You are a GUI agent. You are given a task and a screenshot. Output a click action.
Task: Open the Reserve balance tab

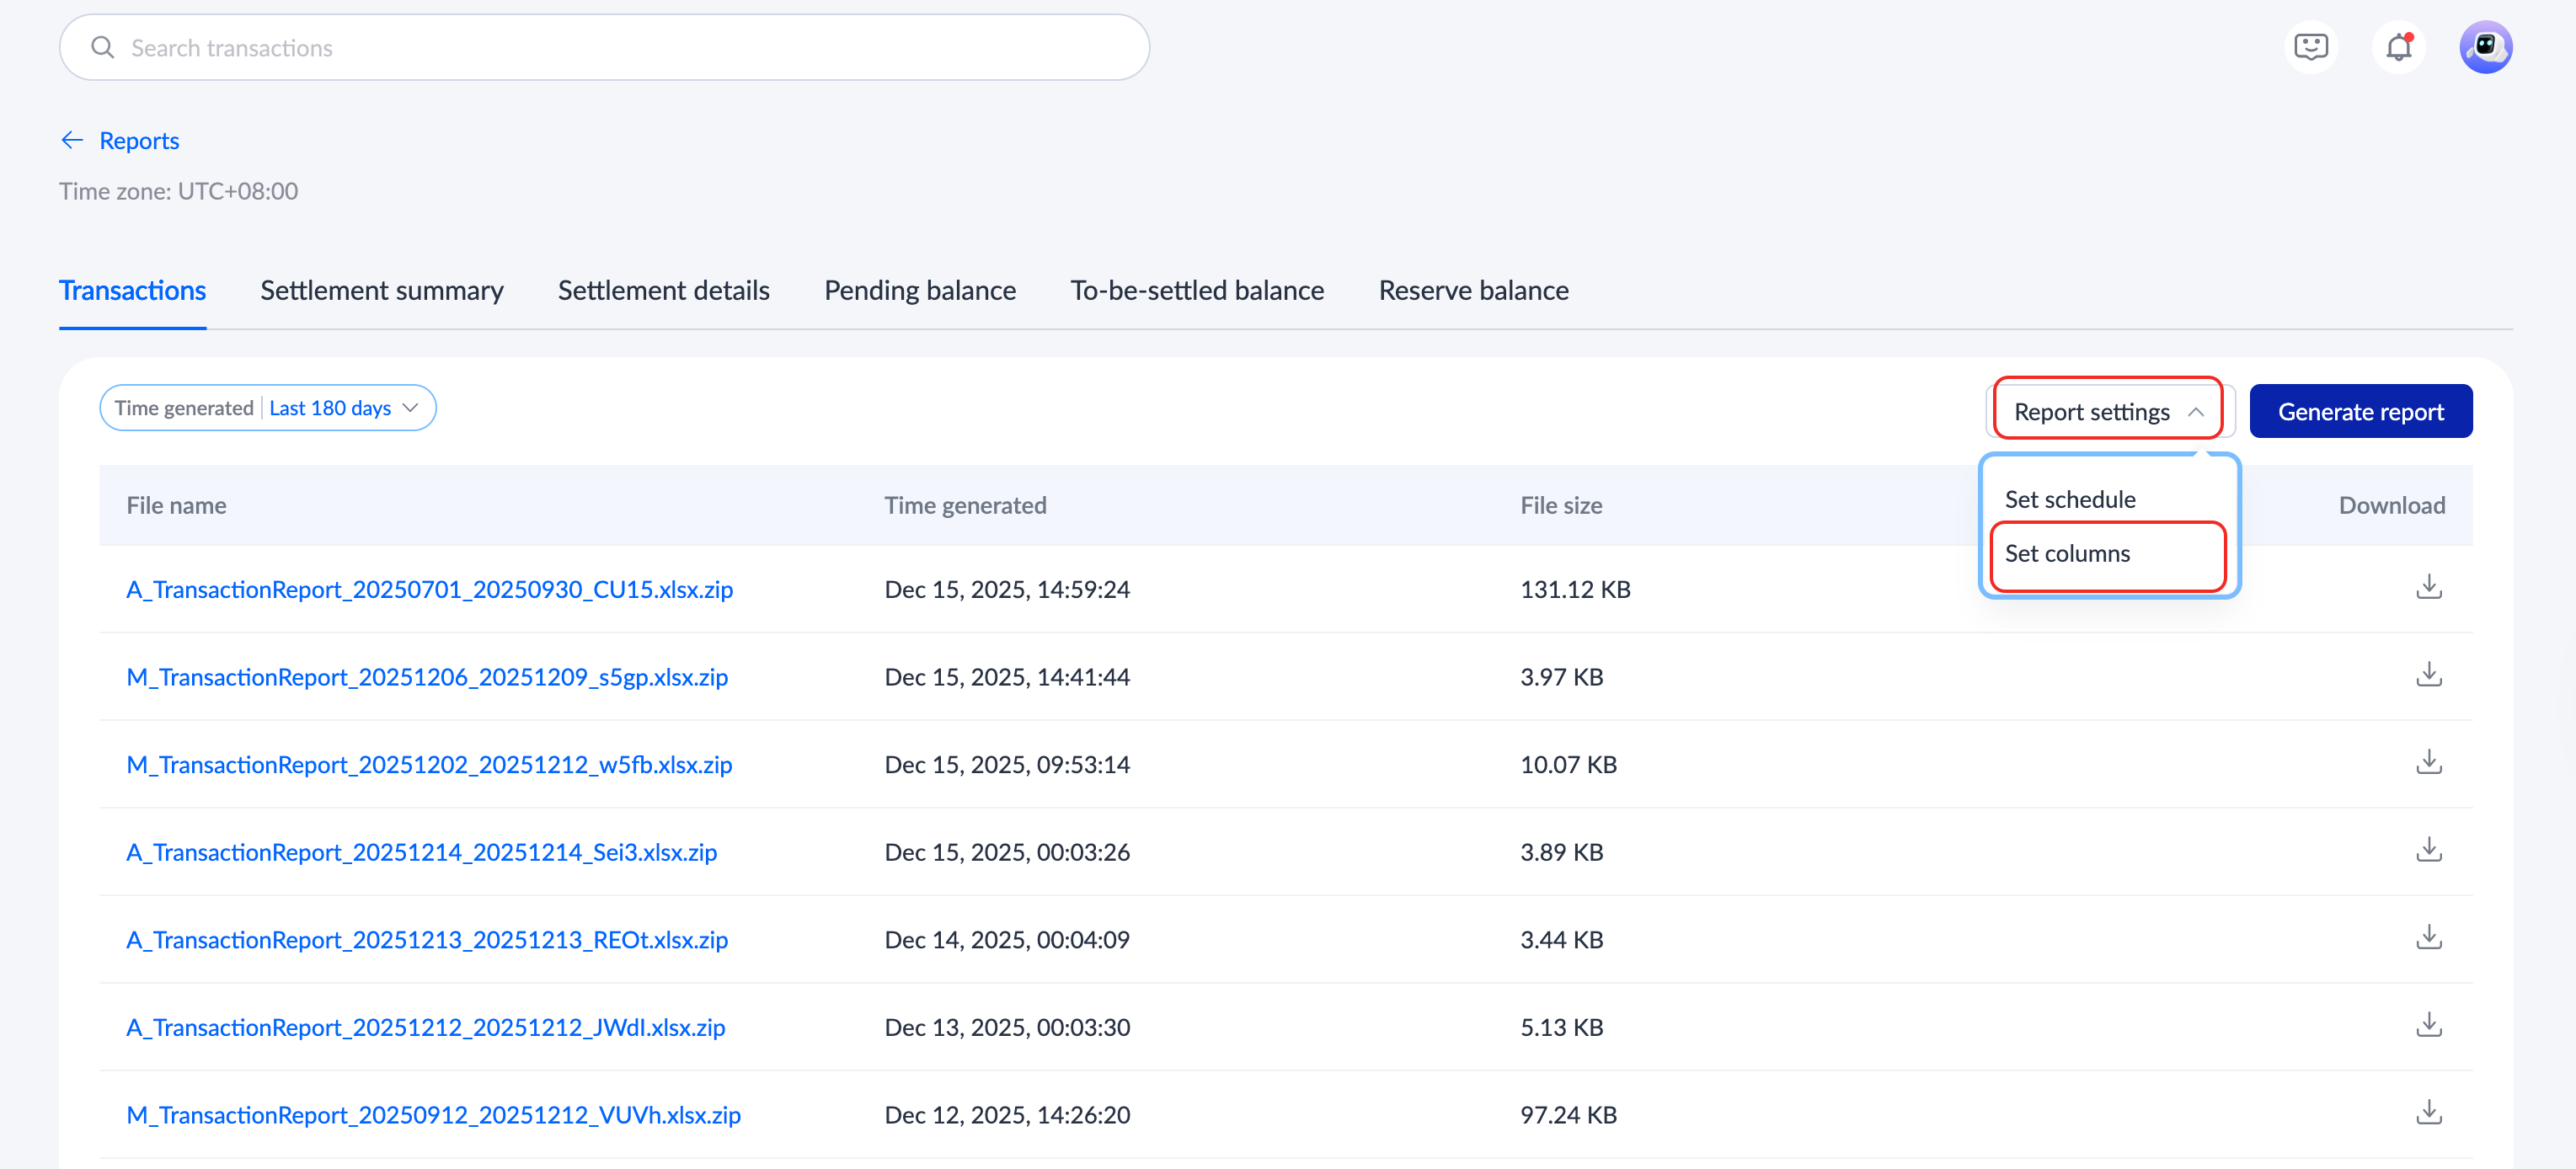[x=1472, y=290]
